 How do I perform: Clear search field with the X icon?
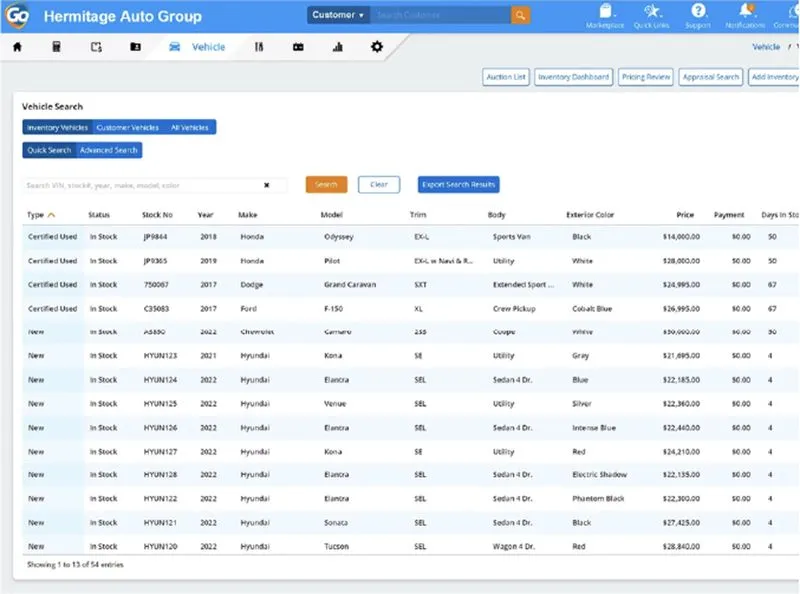click(266, 185)
